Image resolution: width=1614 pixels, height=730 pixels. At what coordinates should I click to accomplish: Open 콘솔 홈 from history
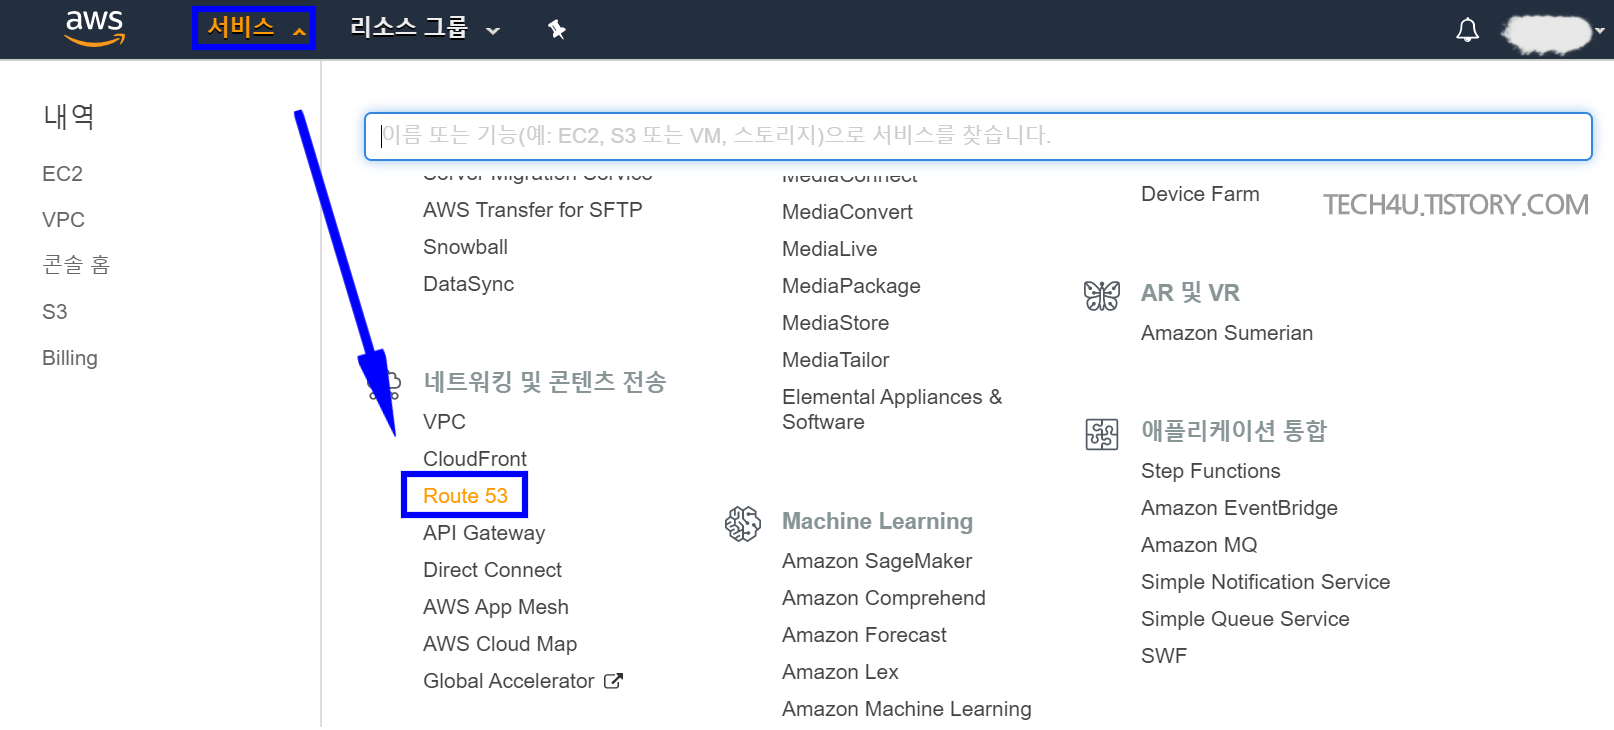(76, 265)
